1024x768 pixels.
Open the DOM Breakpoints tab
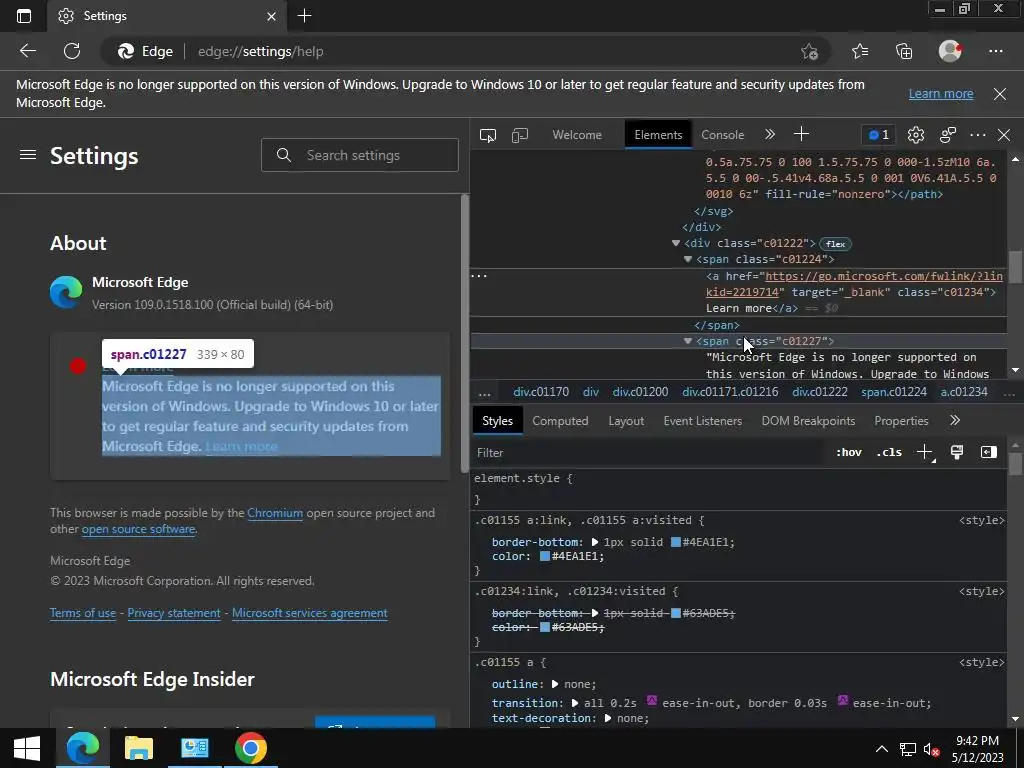click(808, 421)
